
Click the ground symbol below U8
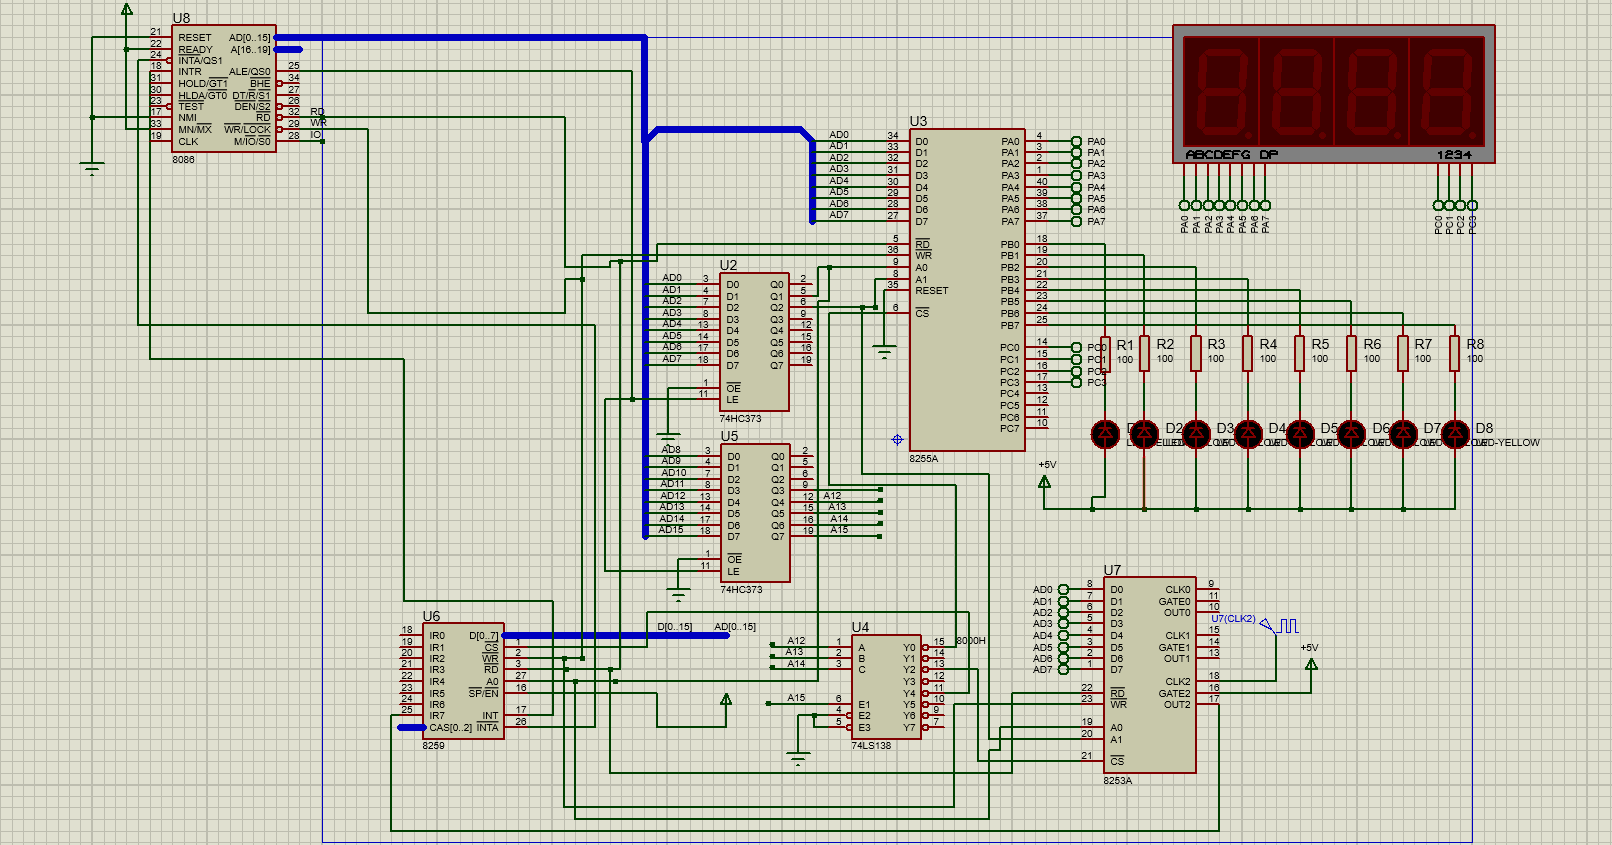[x=92, y=169]
